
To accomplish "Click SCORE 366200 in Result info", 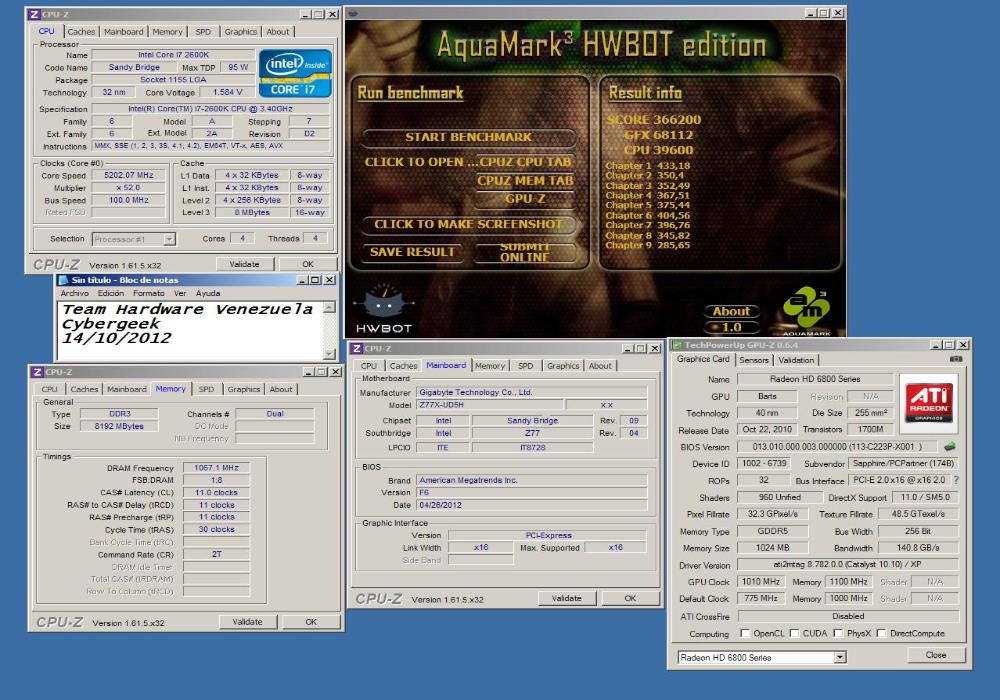I will pos(653,120).
